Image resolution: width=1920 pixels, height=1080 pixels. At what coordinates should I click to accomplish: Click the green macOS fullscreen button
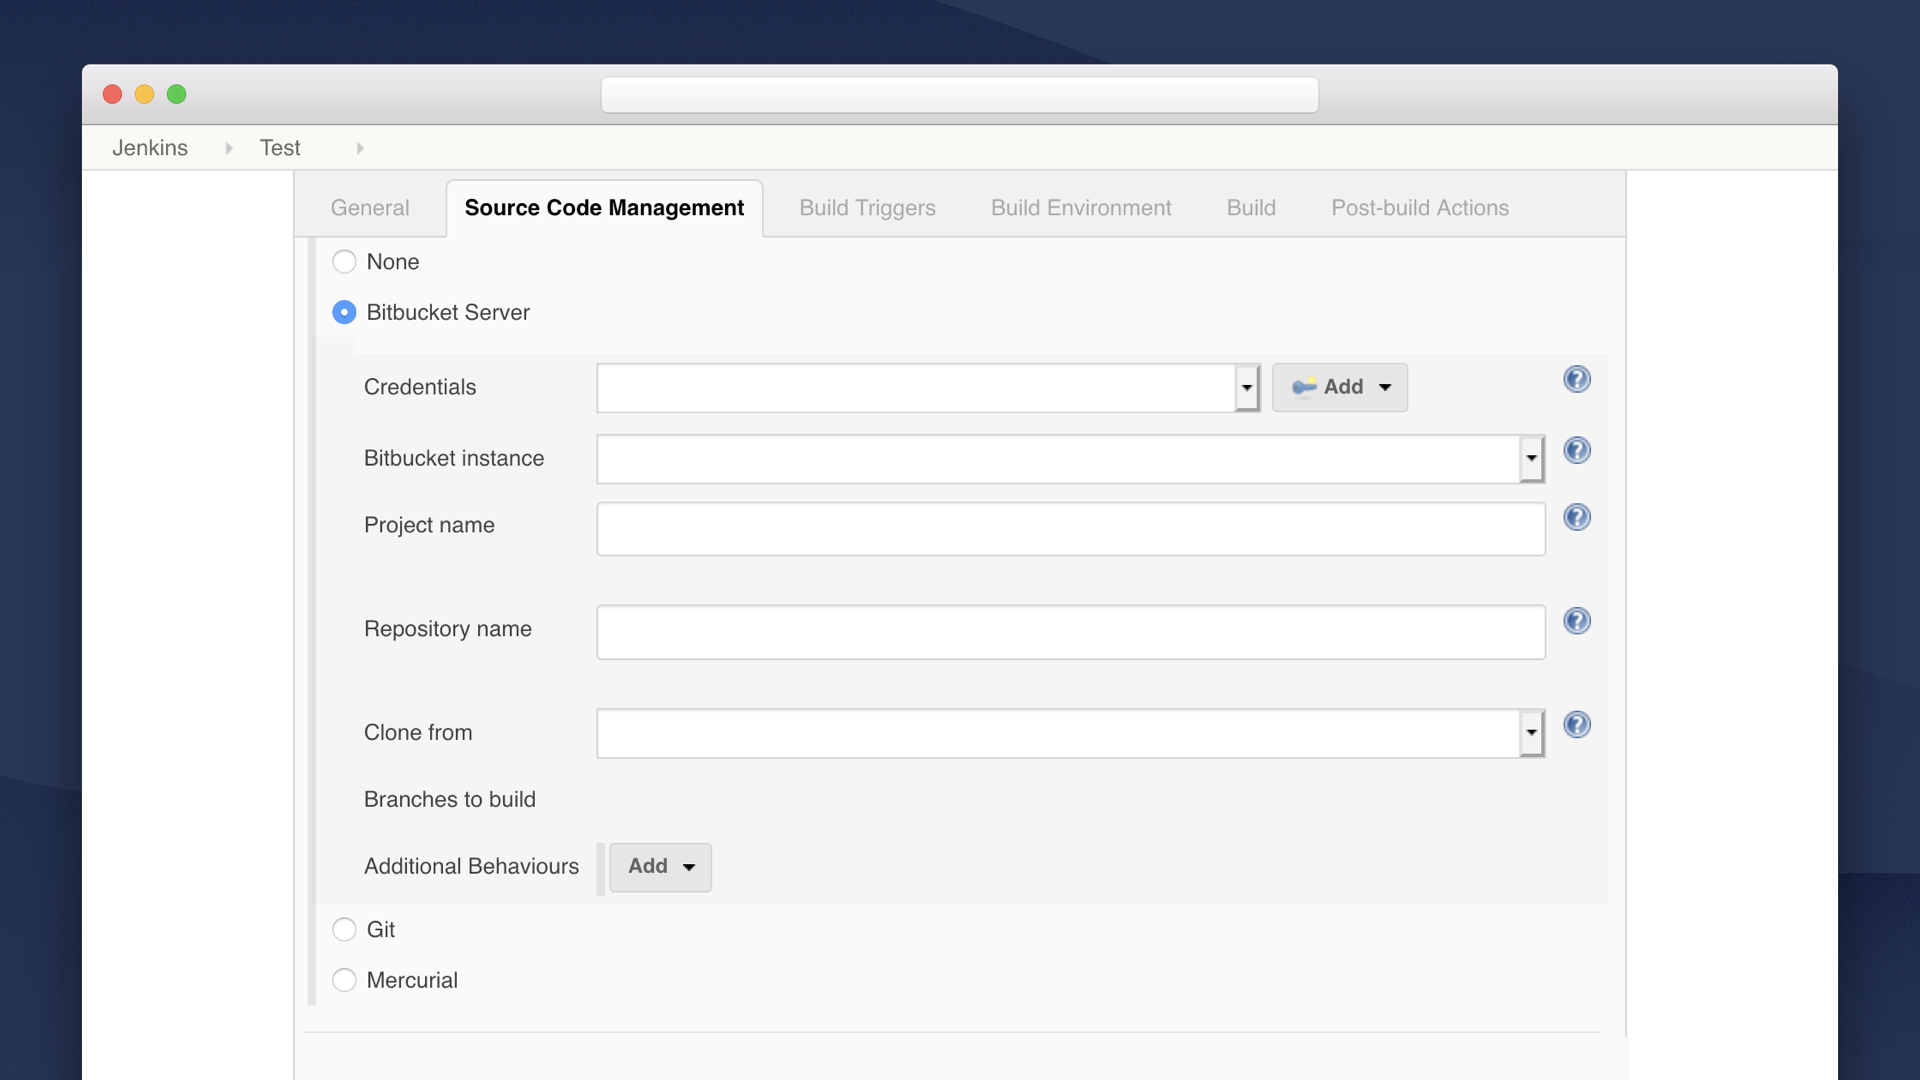(x=176, y=94)
